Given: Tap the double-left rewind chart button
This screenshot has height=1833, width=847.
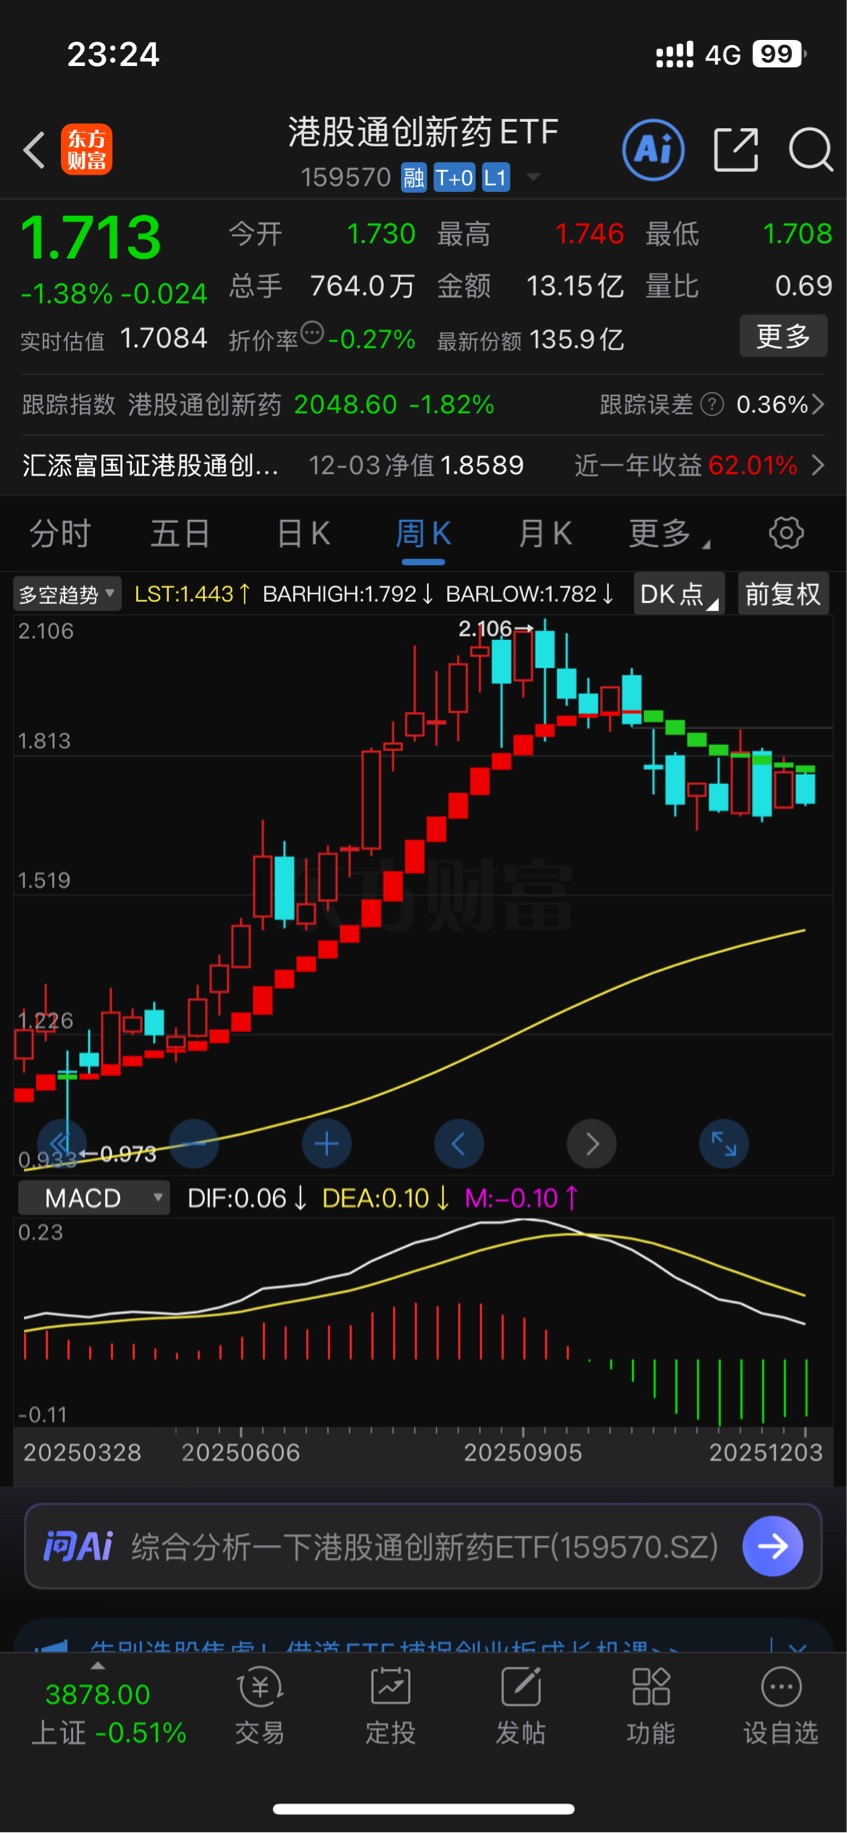Looking at the screenshot, I should [x=62, y=1144].
